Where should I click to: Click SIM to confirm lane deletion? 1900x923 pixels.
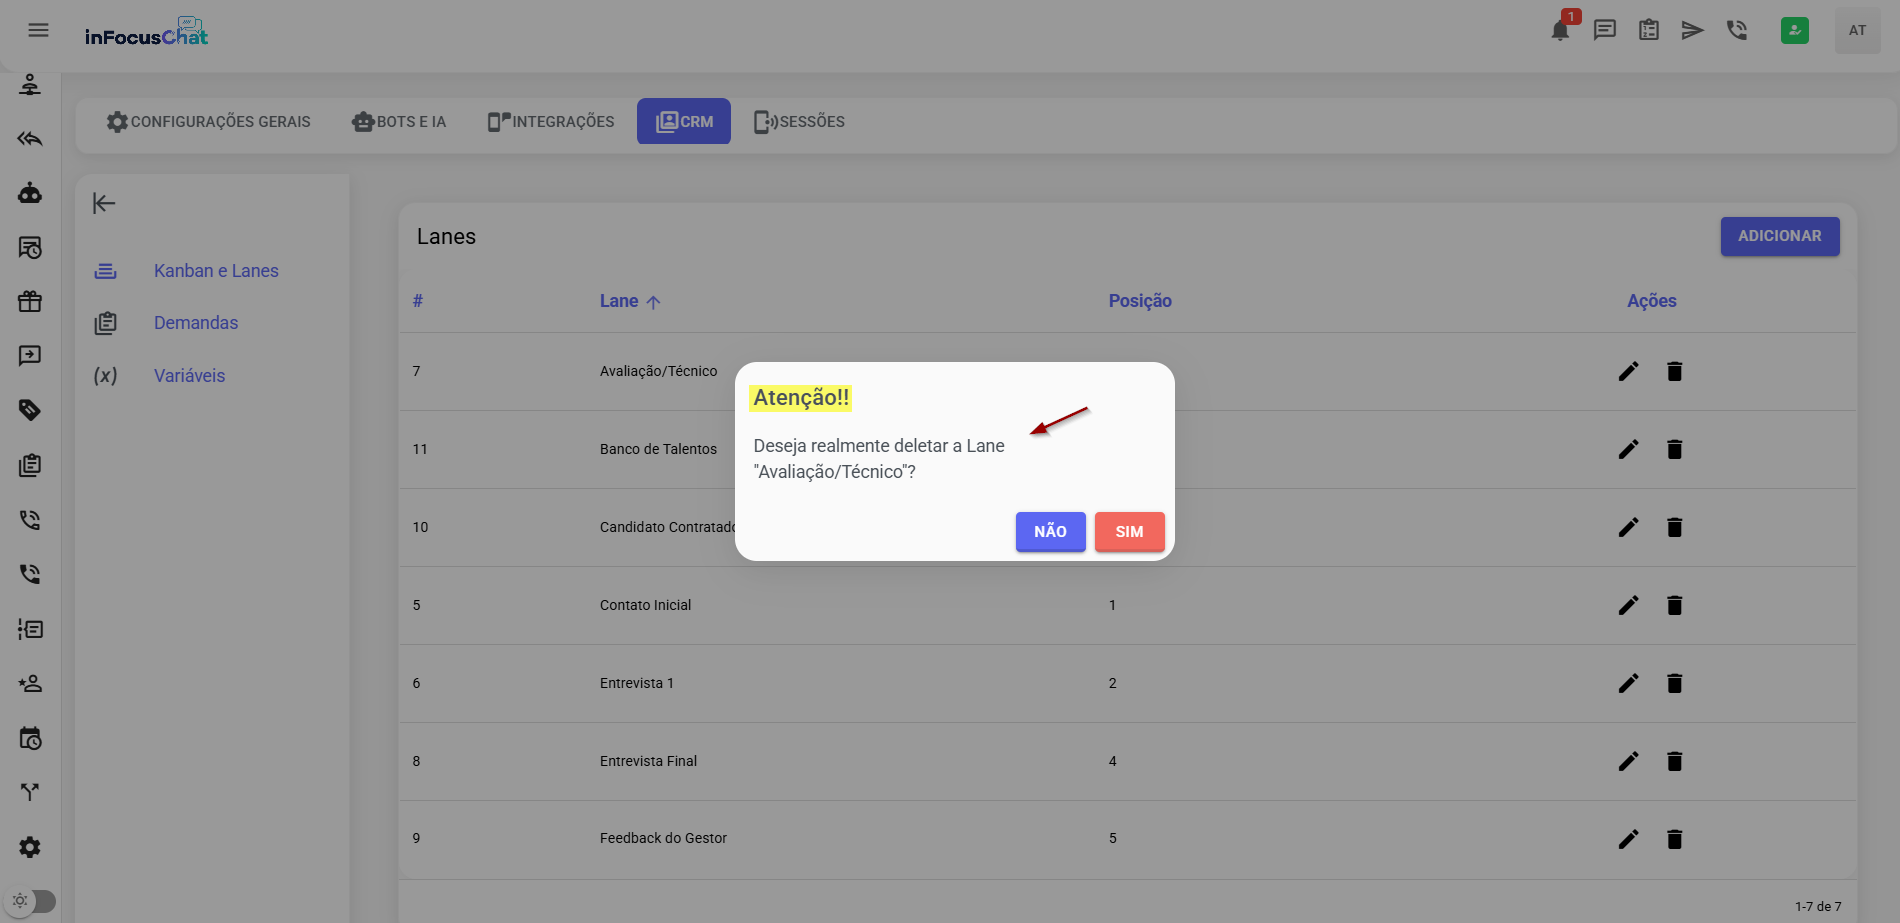pos(1129,532)
